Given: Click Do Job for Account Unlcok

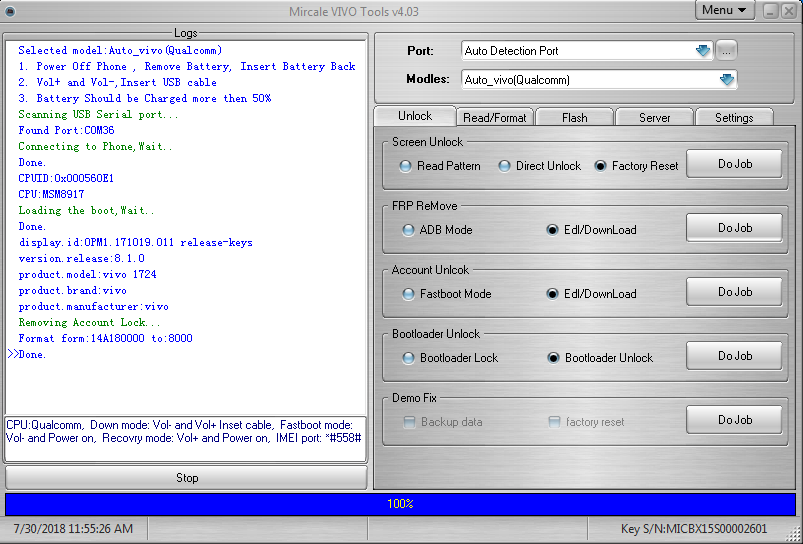Looking at the screenshot, I should [734, 292].
